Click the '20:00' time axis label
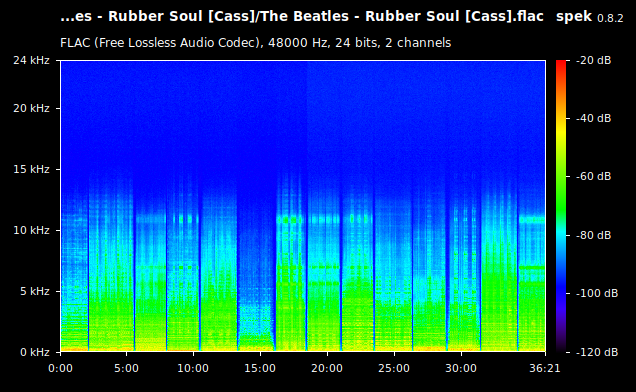Screen dimensions: 636x392 (327, 368)
